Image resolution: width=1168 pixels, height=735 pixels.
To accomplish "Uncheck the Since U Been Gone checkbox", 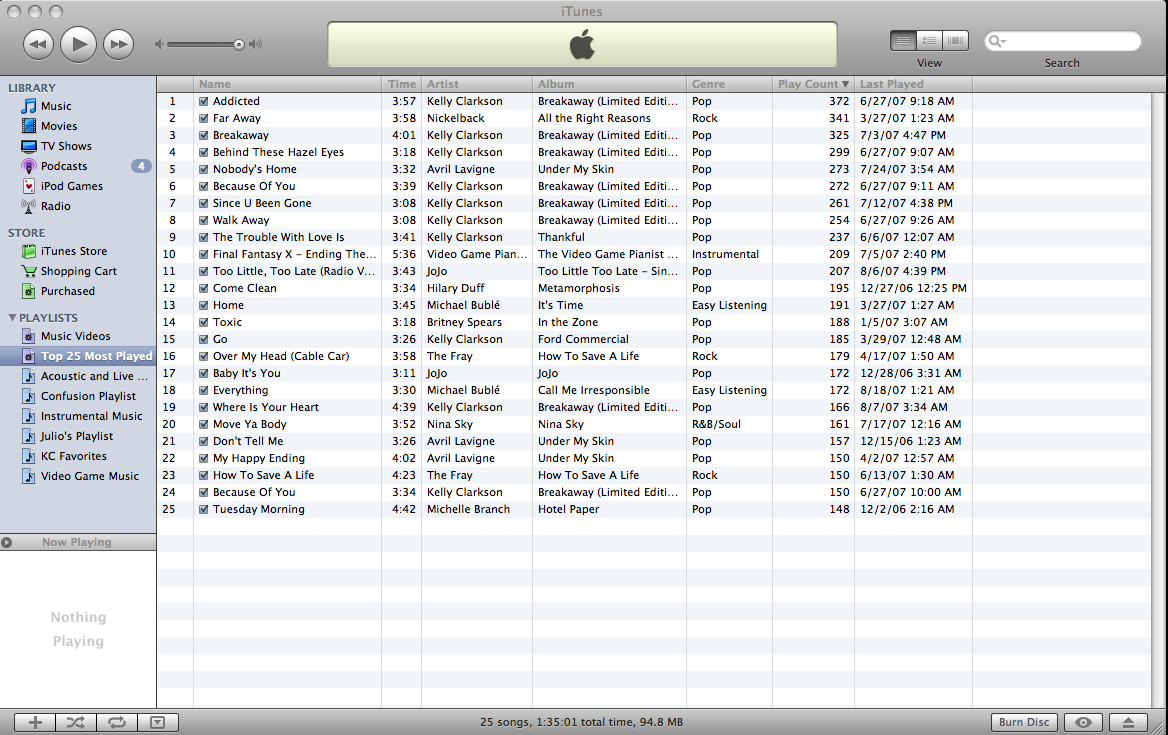I will [x=203, y=203].
